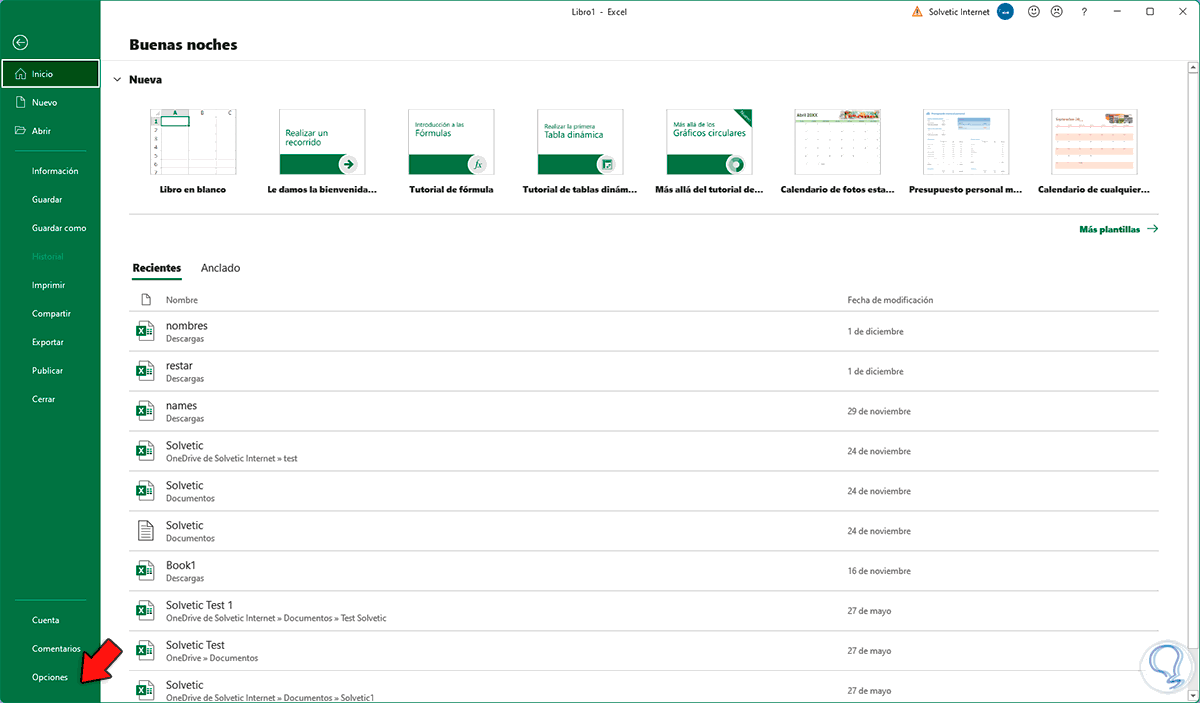Open the Solvetic Internet account name
The height and width of the screenshot is (703, 1200).
click(958, 12)
